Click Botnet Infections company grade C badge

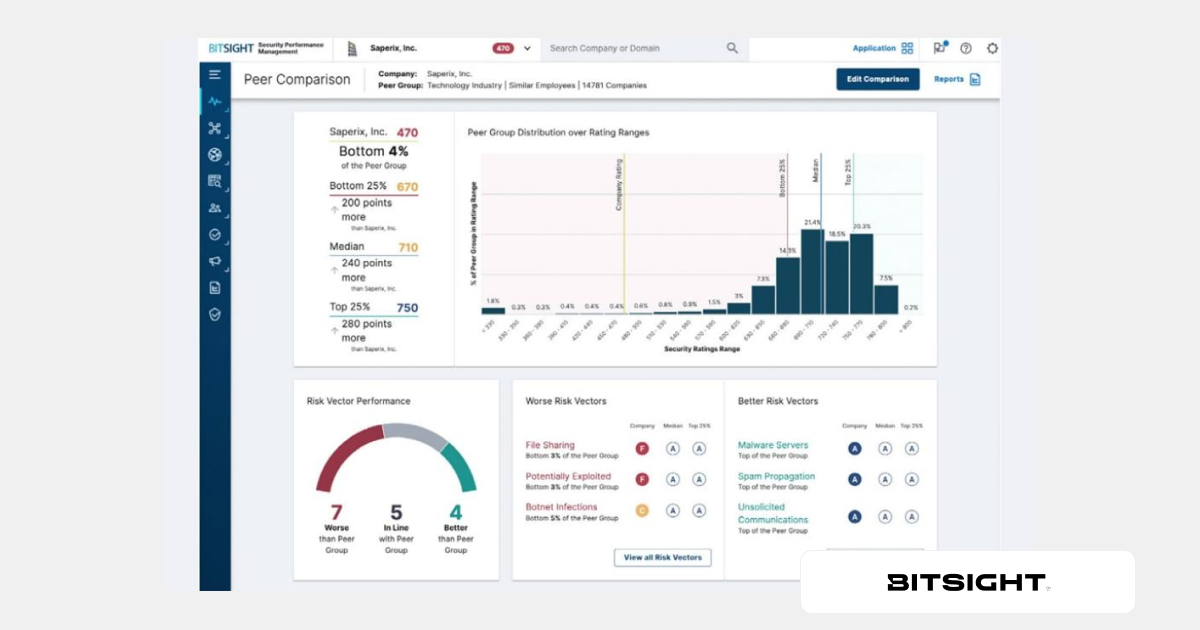coord(642,511)
